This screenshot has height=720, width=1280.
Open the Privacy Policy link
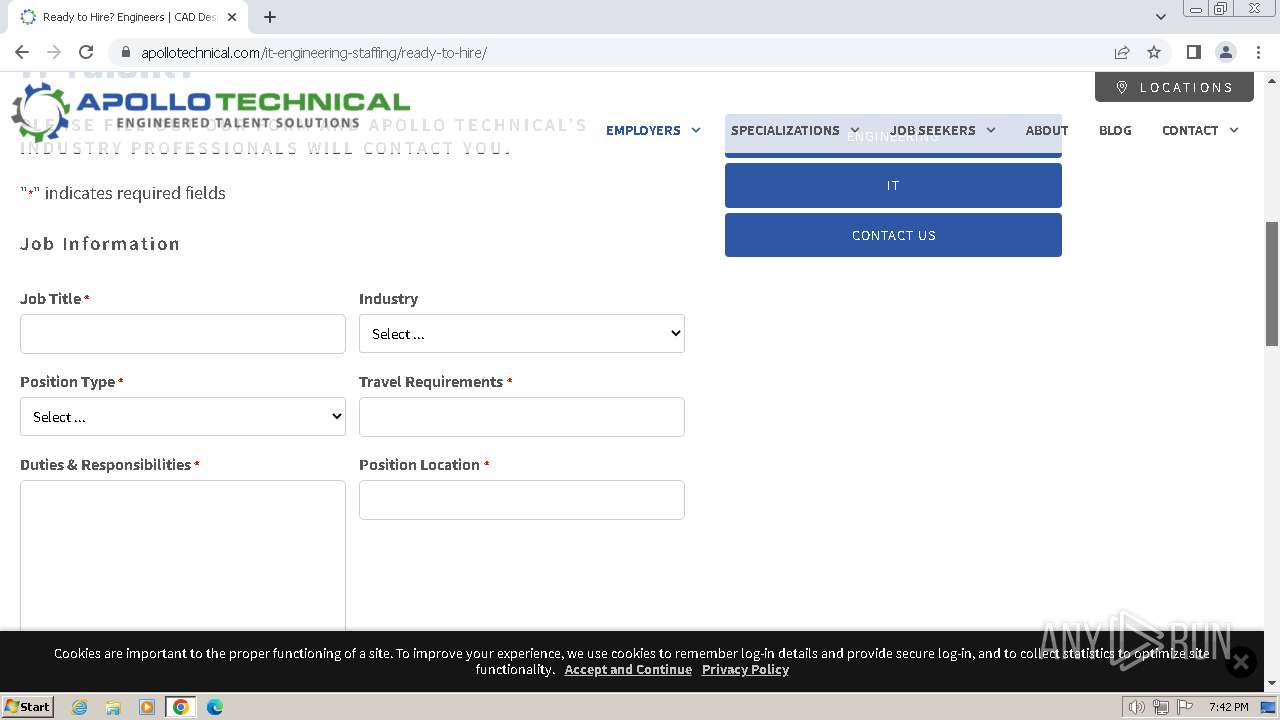tap(745, 670)
